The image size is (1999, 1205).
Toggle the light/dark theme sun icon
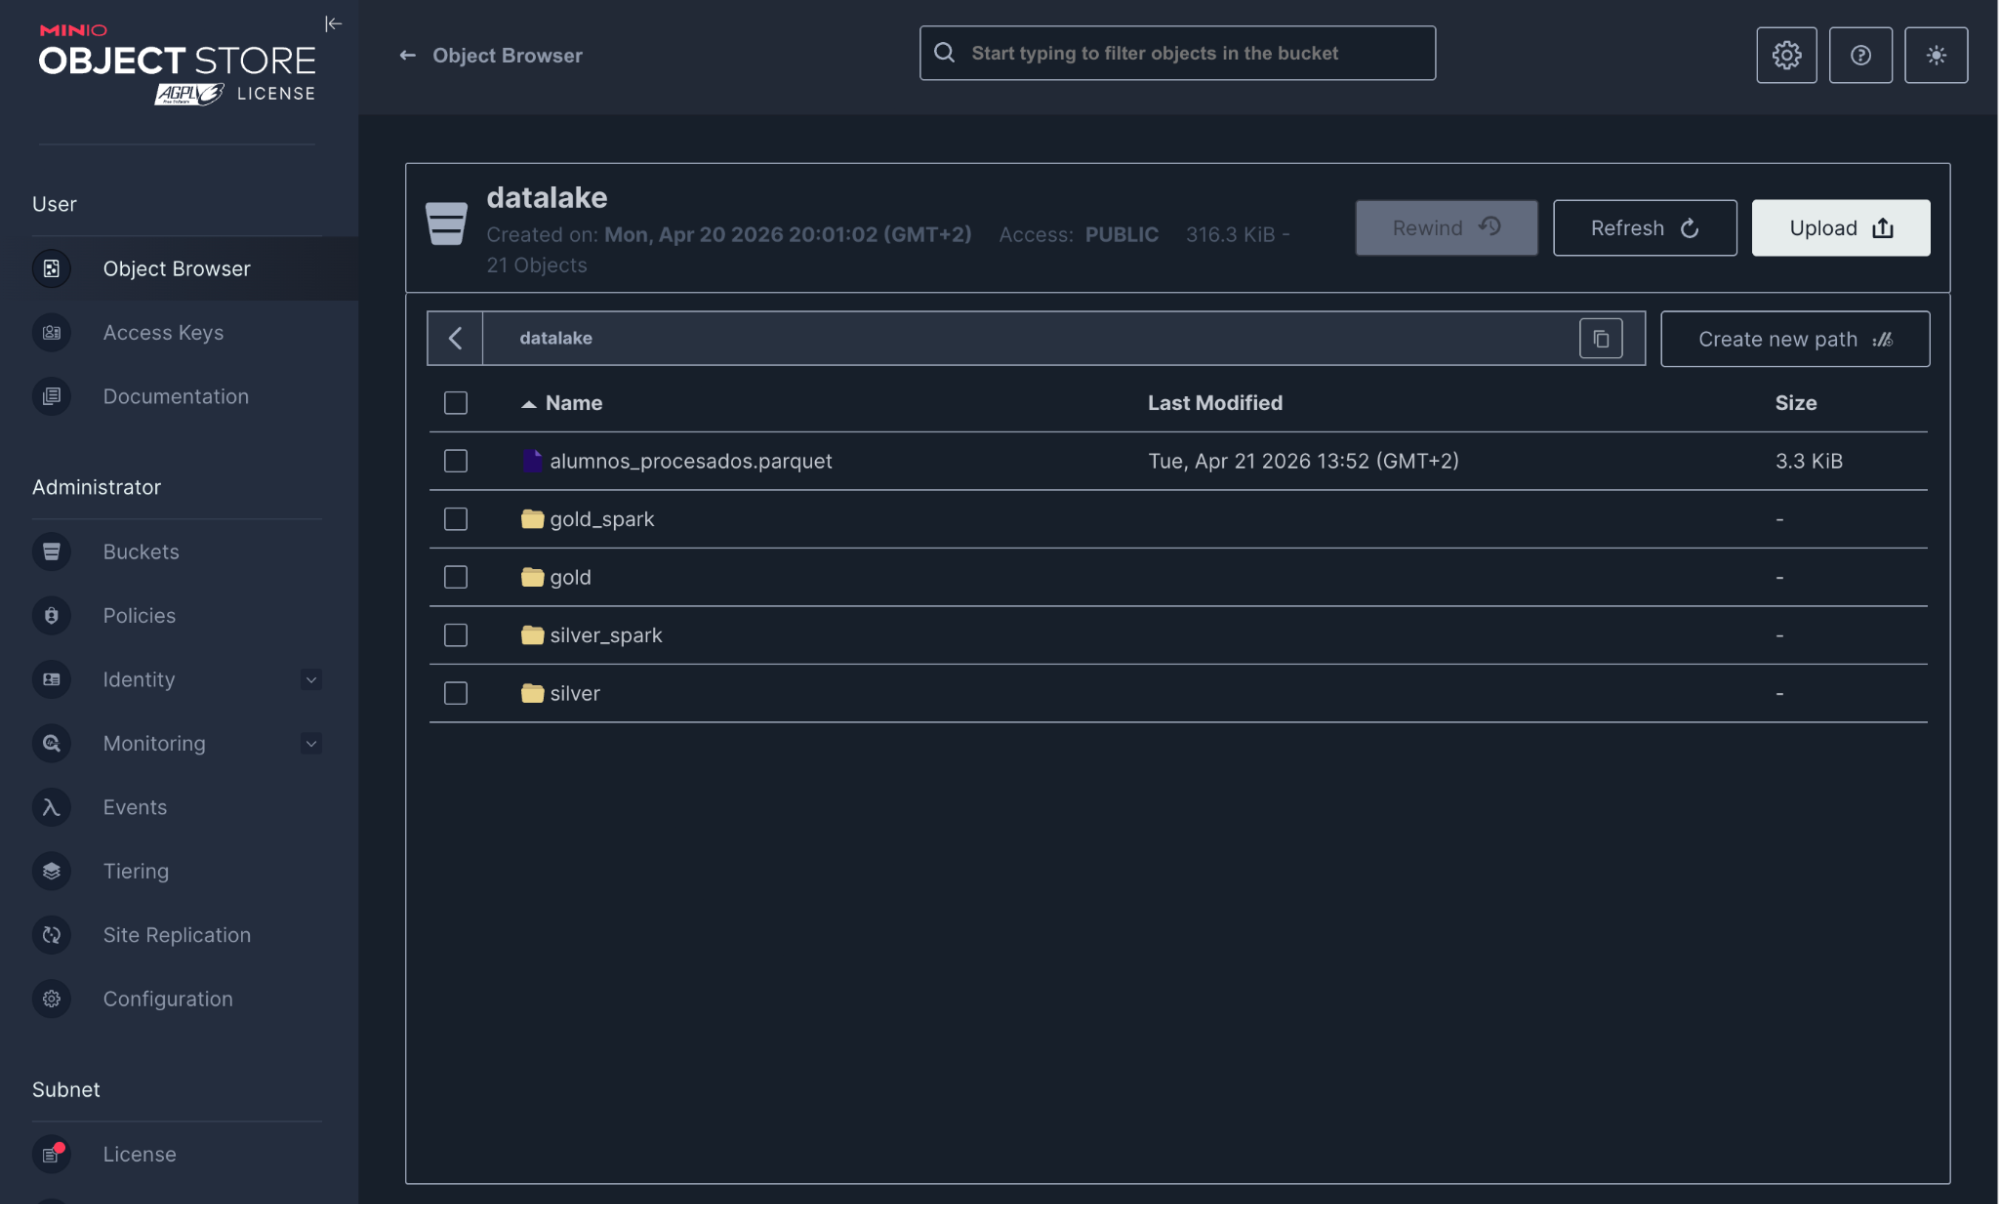point(1936,55)
